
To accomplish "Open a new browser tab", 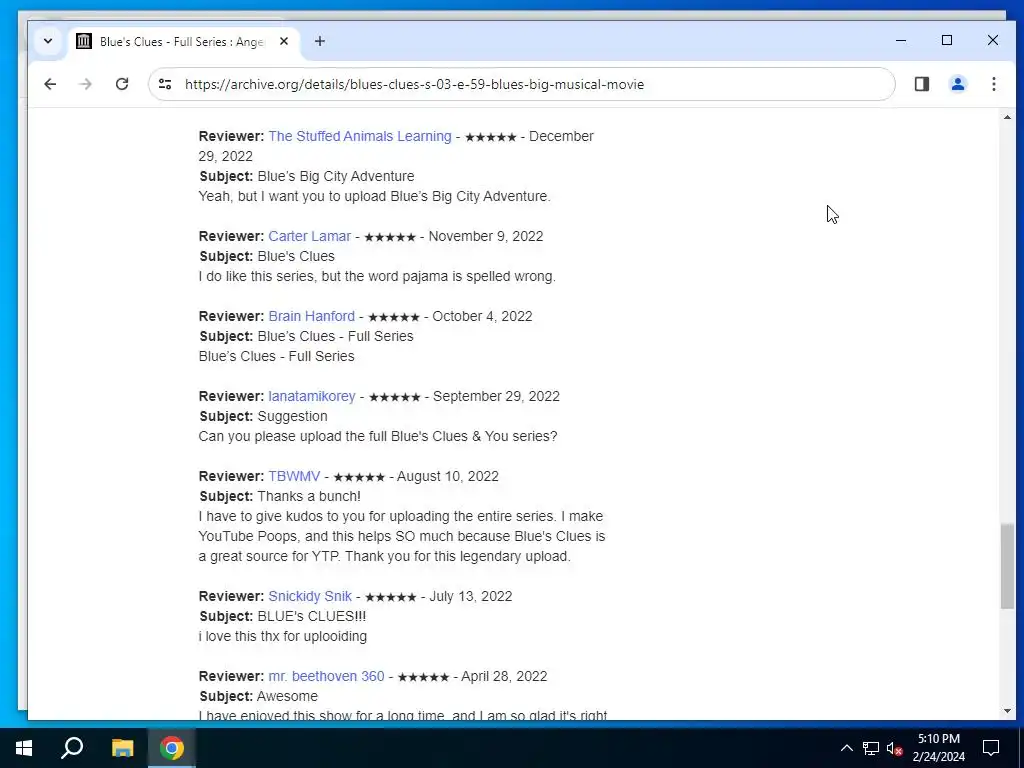I will [319, 41].
